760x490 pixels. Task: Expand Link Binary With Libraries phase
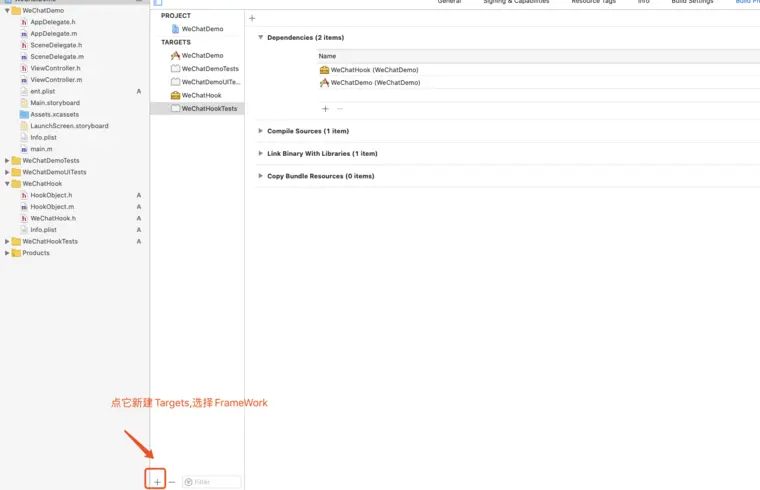pyautogui.click(x=260, y=153)
